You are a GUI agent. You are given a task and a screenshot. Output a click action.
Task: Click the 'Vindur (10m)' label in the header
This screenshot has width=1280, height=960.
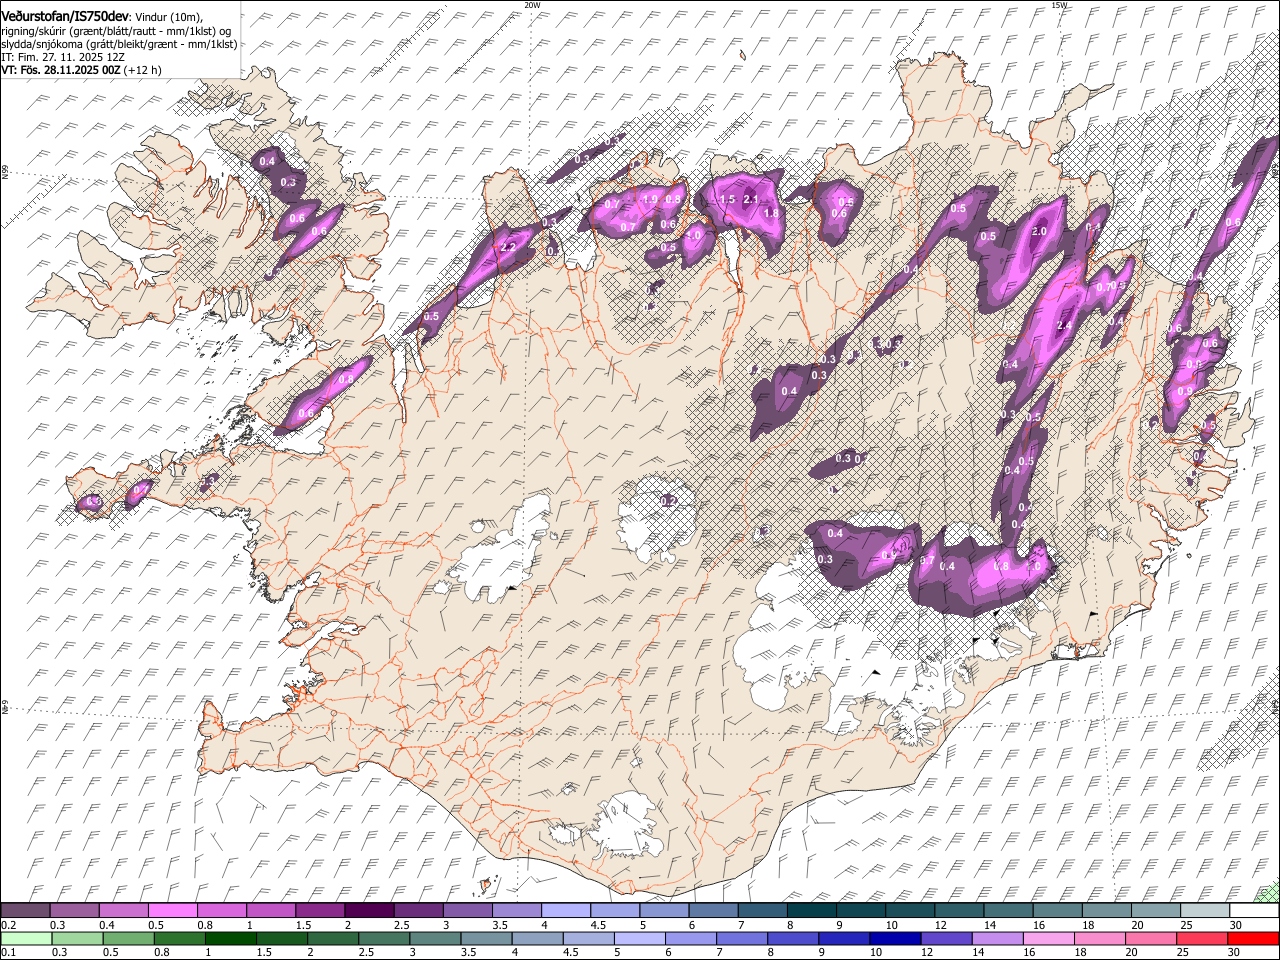pyautogui.click(x=169, y=16)
